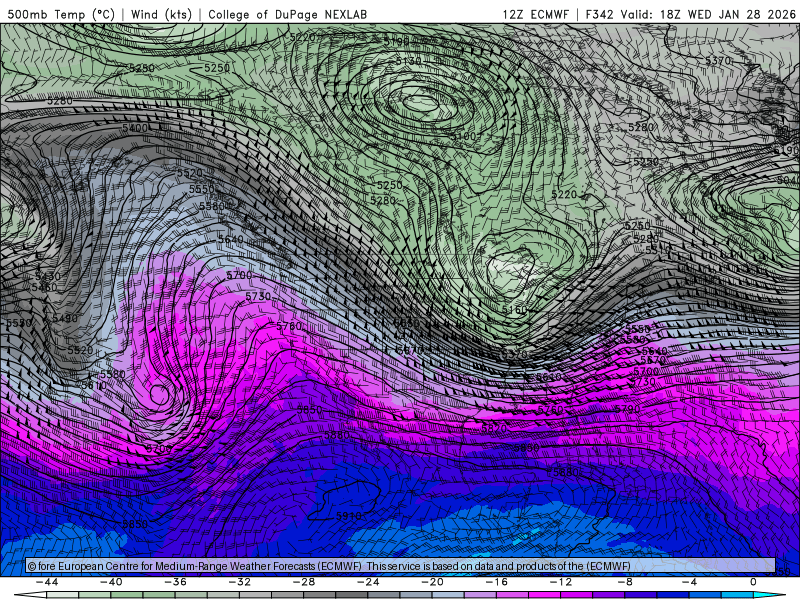Click the ECMWF copyright notice banner

400,566
